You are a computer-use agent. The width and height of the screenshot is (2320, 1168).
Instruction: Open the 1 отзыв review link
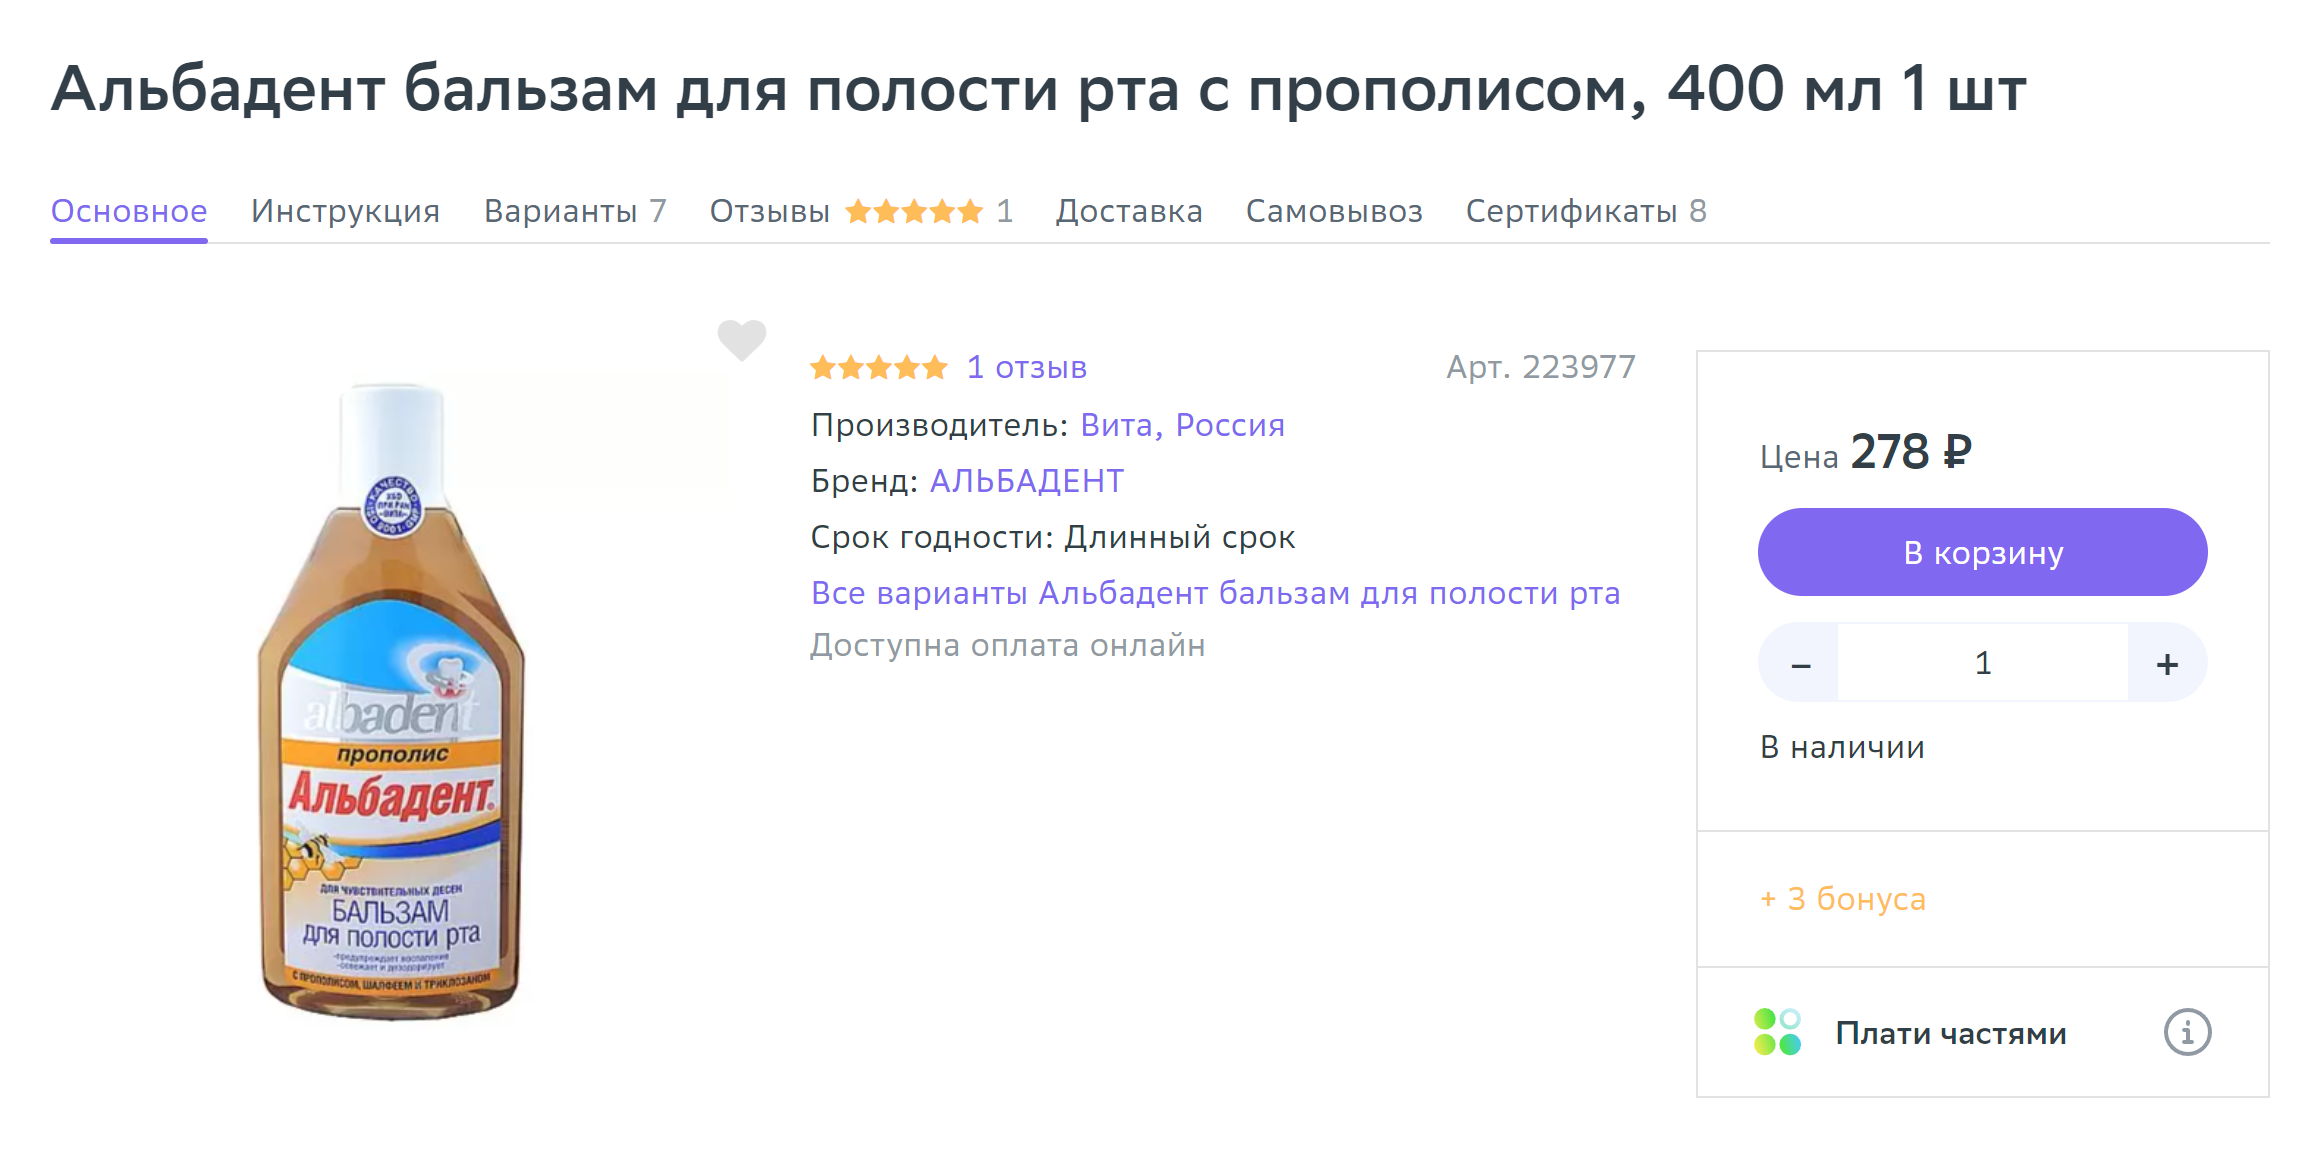[1026, 368]
